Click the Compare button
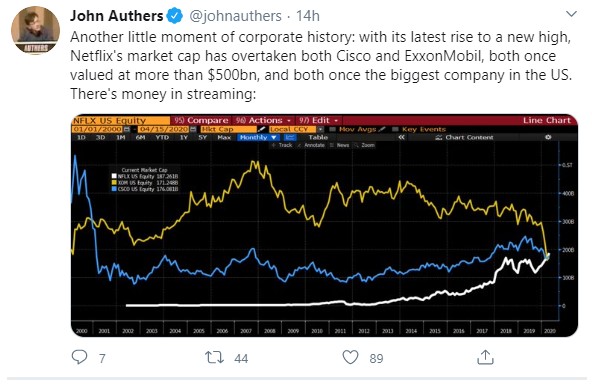 201,120
